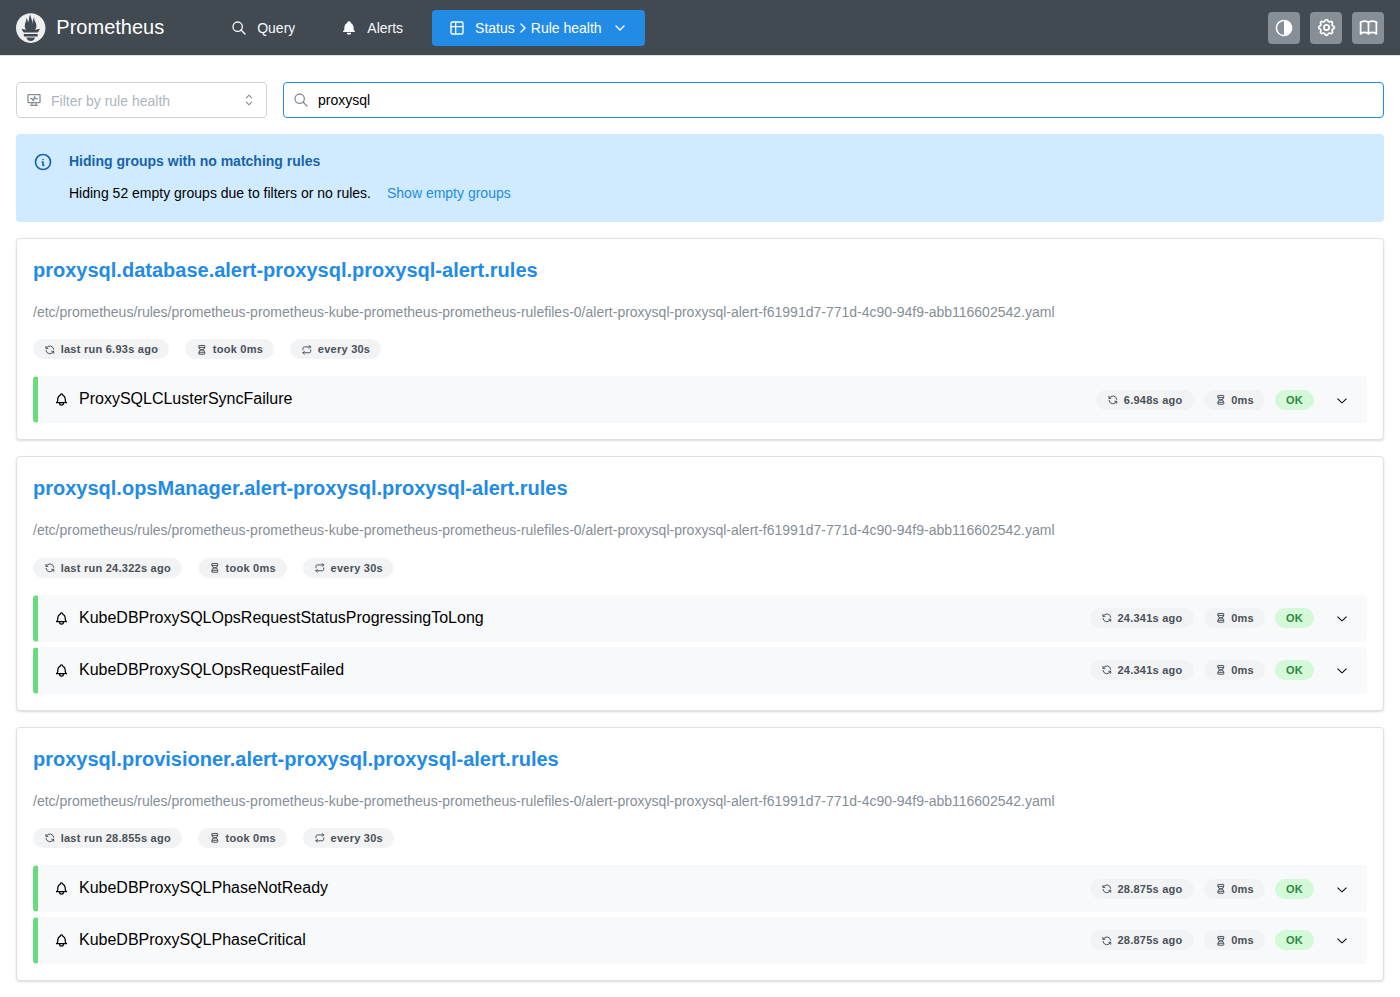Click the Show empty groups link
1400x997 pixels.
[x=449, y=193]
